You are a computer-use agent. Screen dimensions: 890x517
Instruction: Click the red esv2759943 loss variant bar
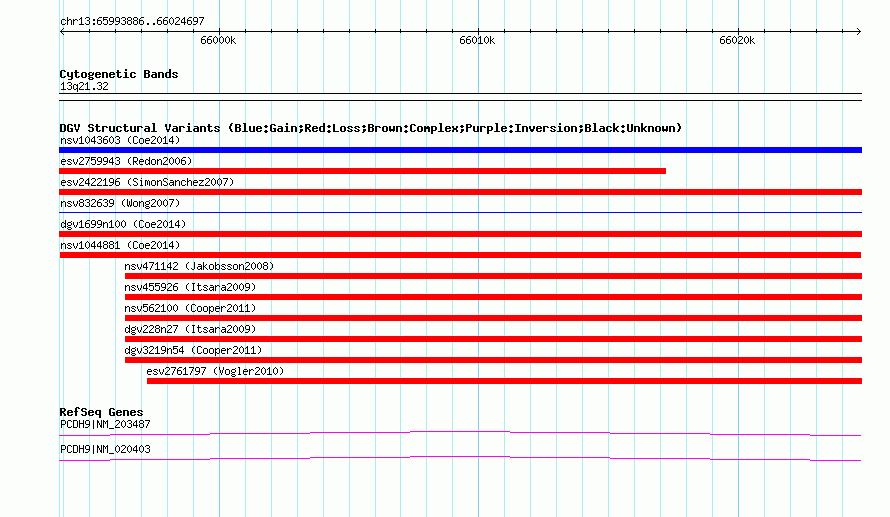click(x=362, y=171)
